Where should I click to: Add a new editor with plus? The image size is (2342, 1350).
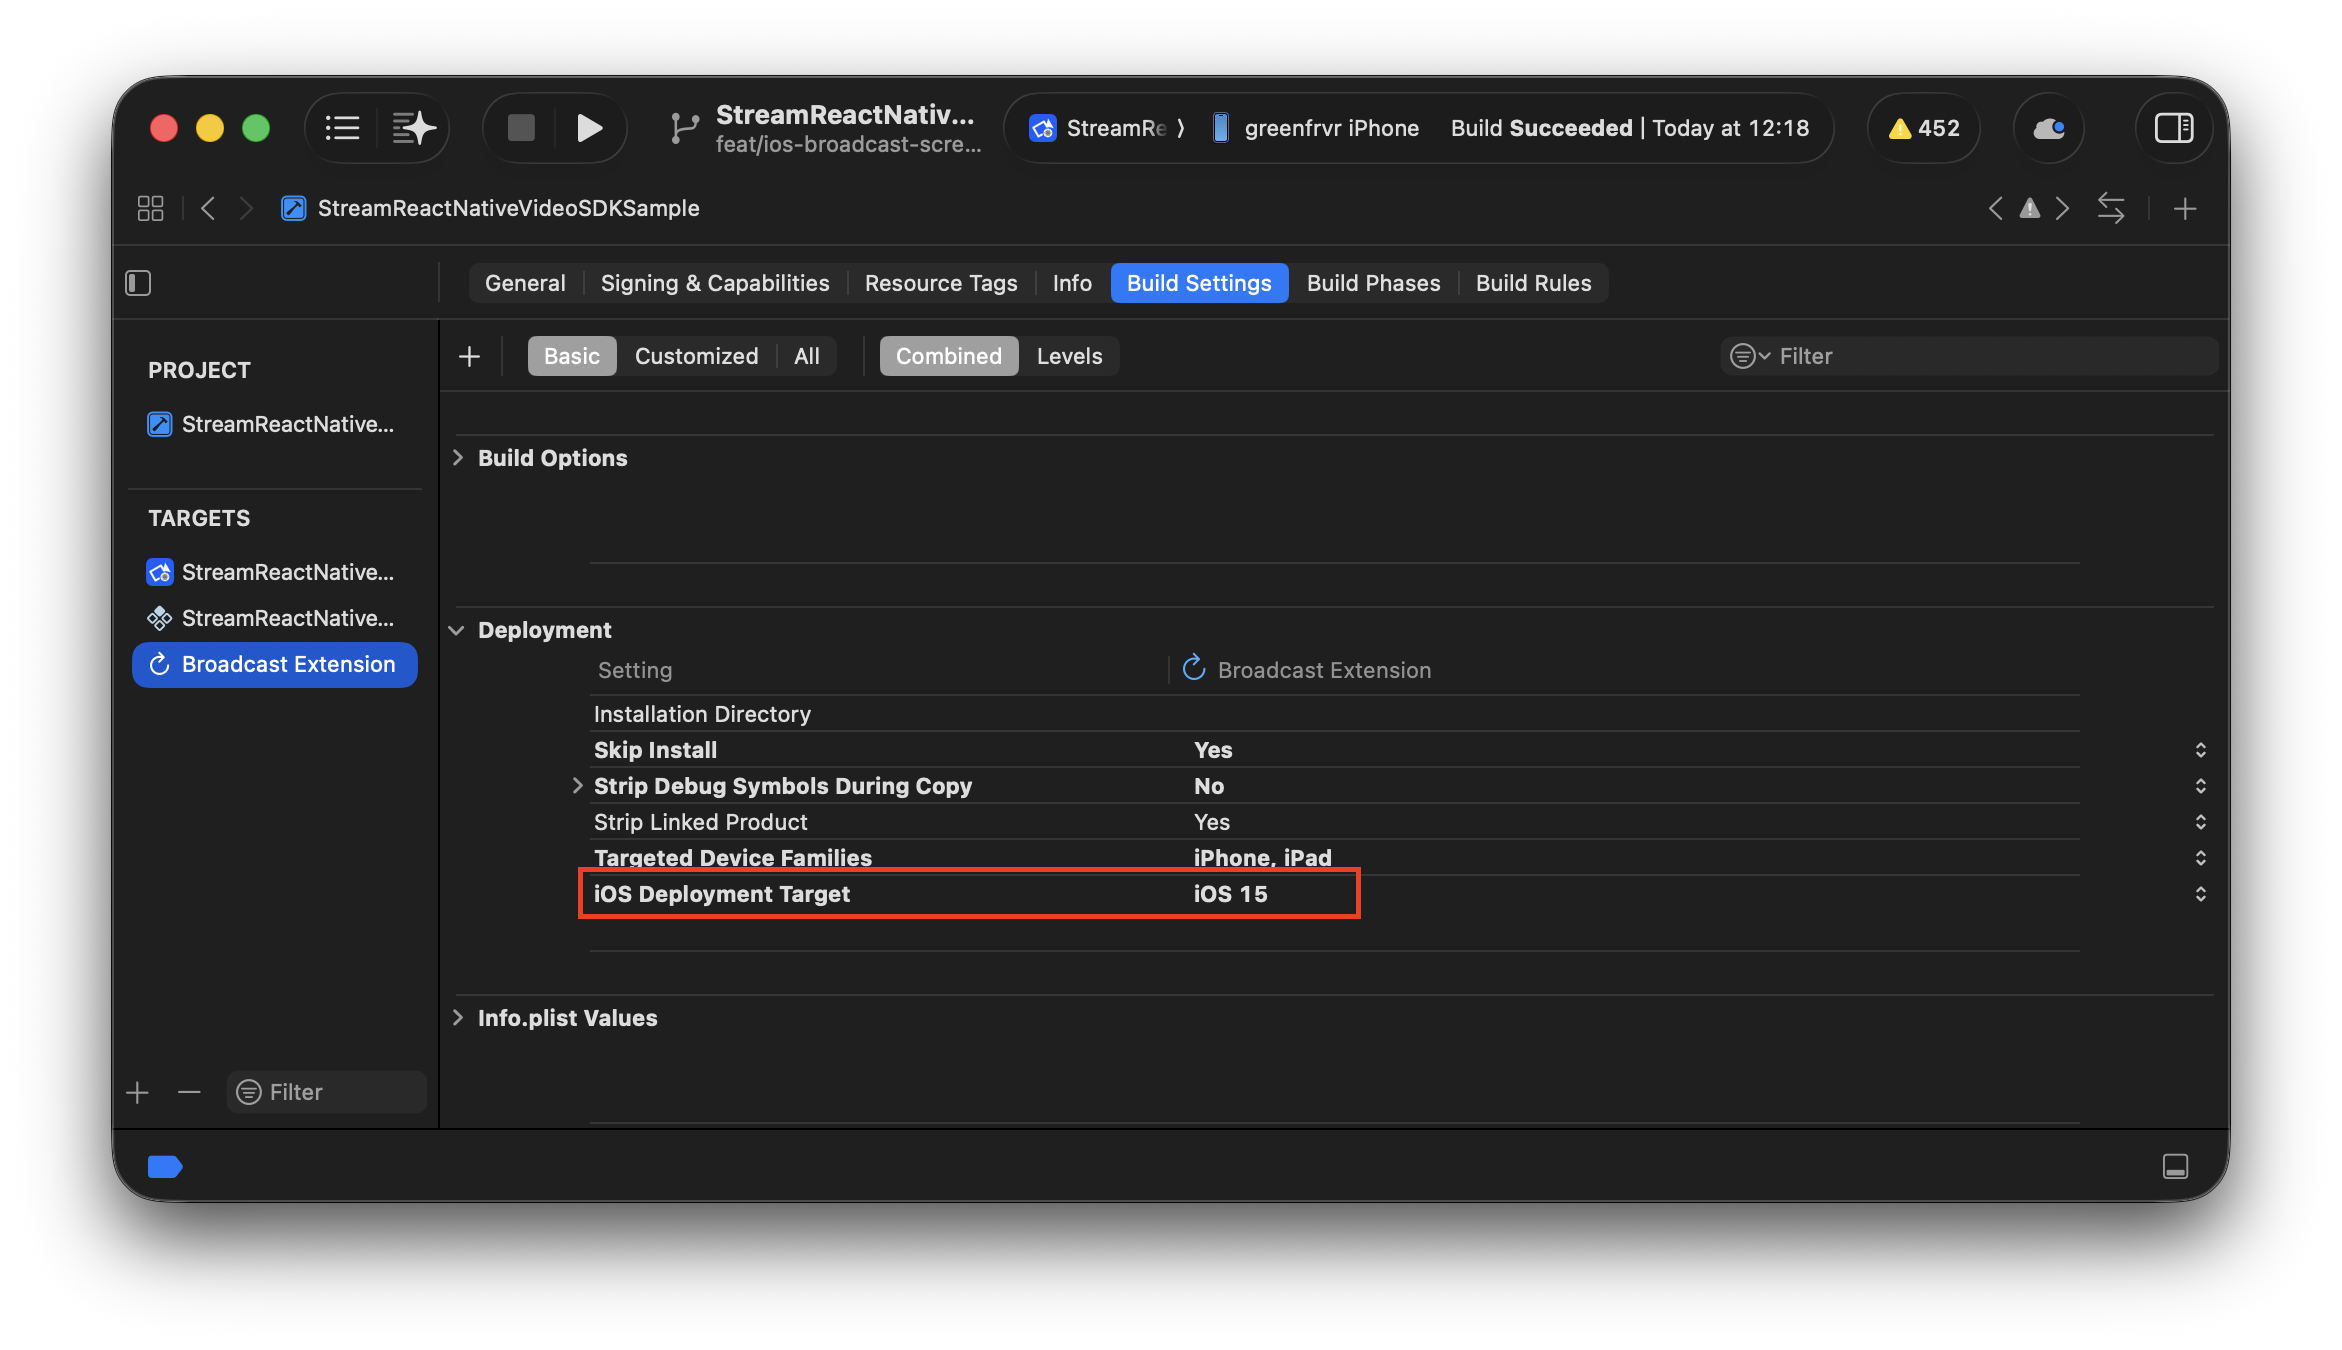click(x=2185, y=208)
